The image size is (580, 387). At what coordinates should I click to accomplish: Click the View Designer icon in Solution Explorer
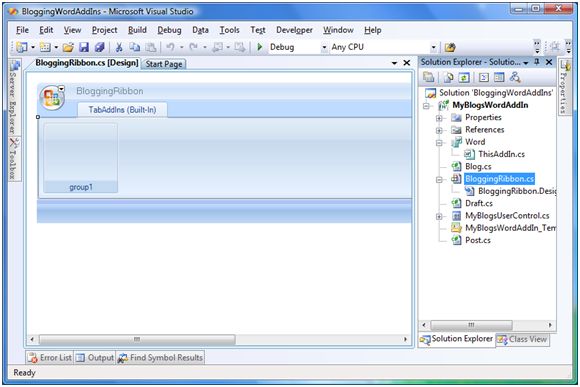pyautogui.click(x=499, y=77)
